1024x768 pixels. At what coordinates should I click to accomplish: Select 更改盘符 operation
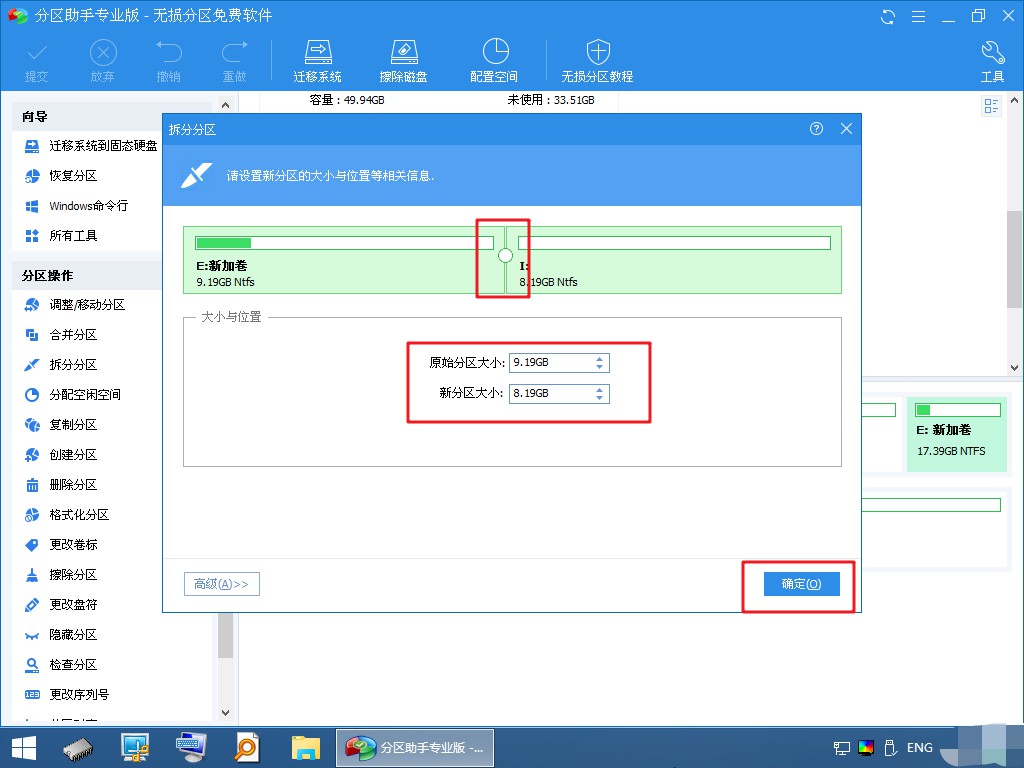click(60, 605)
